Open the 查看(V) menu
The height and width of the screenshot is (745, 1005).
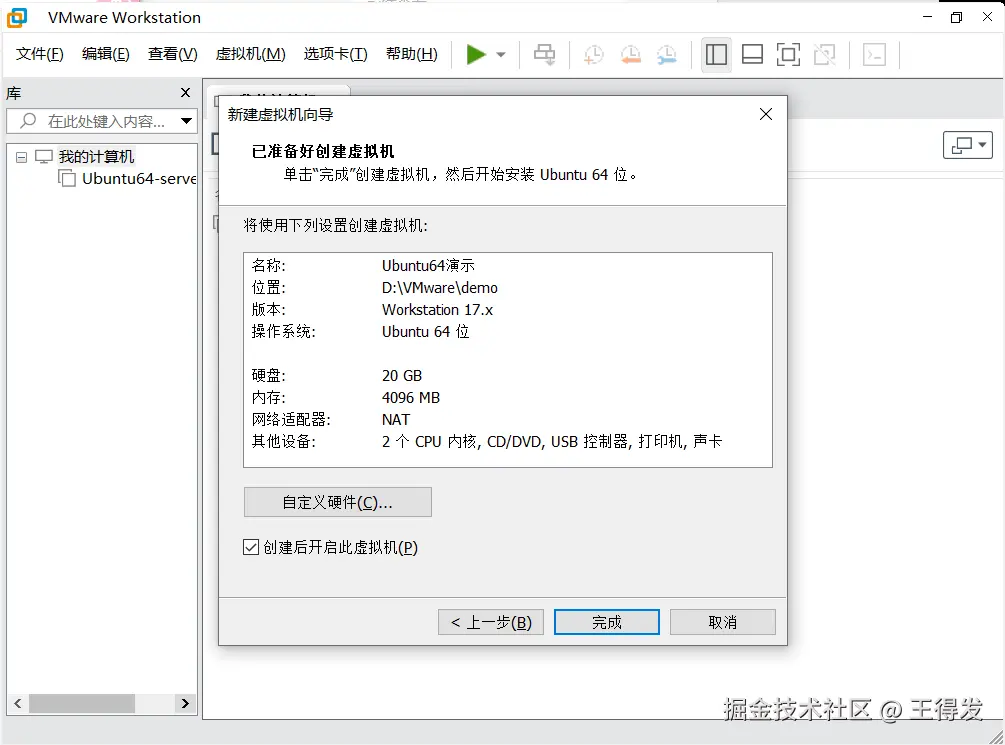pos(172,54)
